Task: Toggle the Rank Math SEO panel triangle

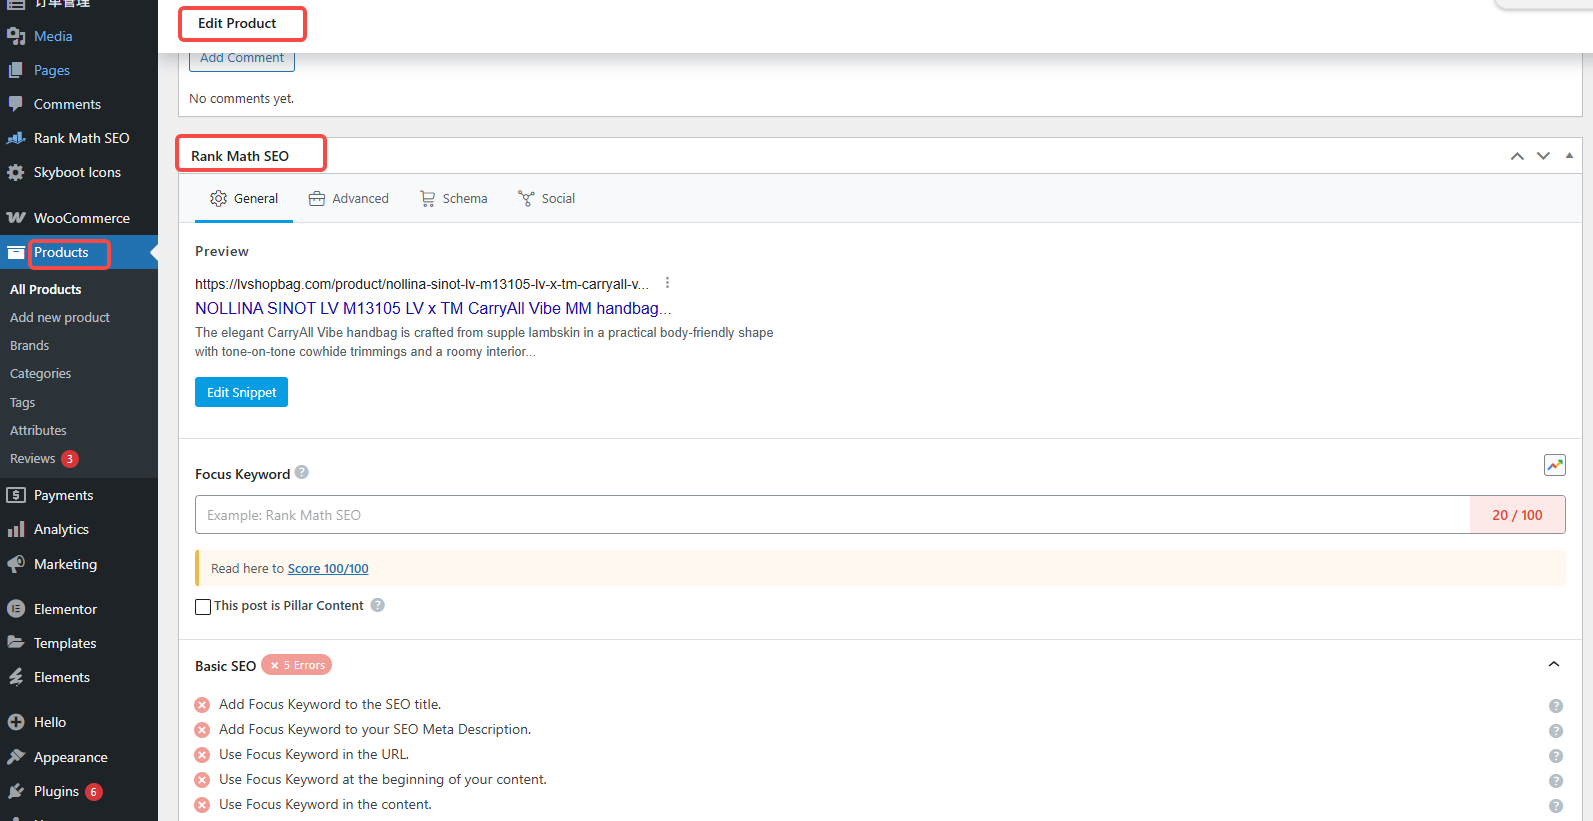Action: tap(1569, 156)
